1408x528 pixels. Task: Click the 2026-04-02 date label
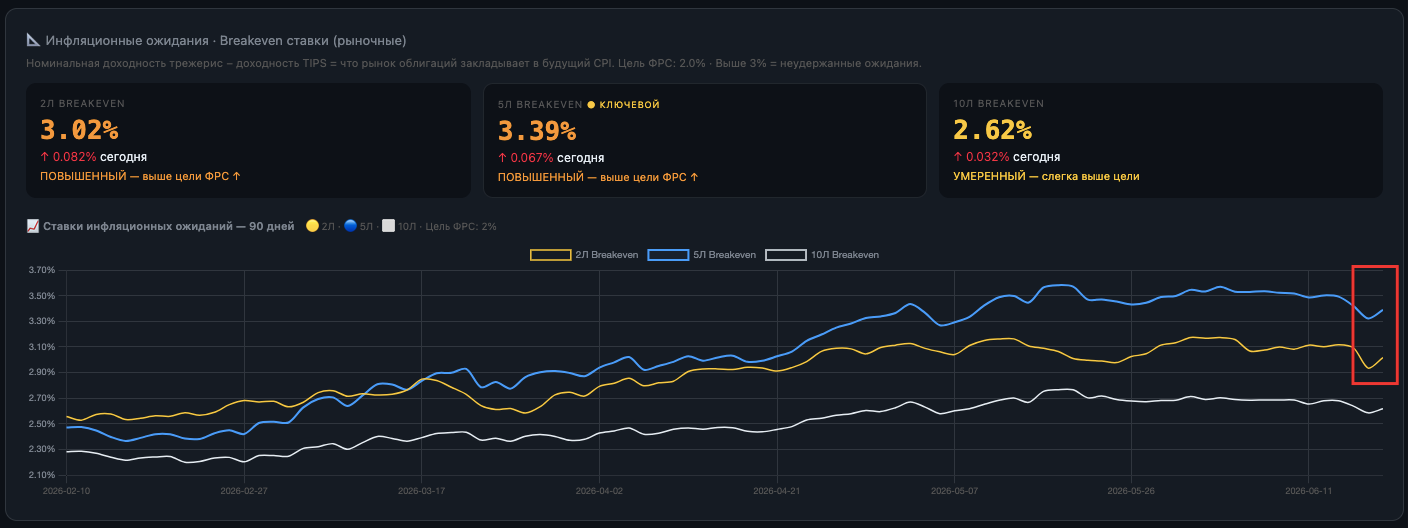pyautogui.click(x=599, y=491)
